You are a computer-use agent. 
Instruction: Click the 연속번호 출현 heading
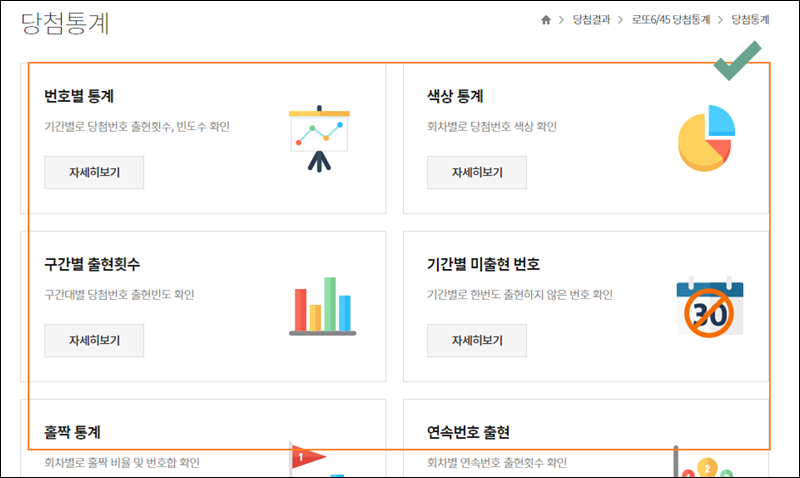[x=468, y=432]
